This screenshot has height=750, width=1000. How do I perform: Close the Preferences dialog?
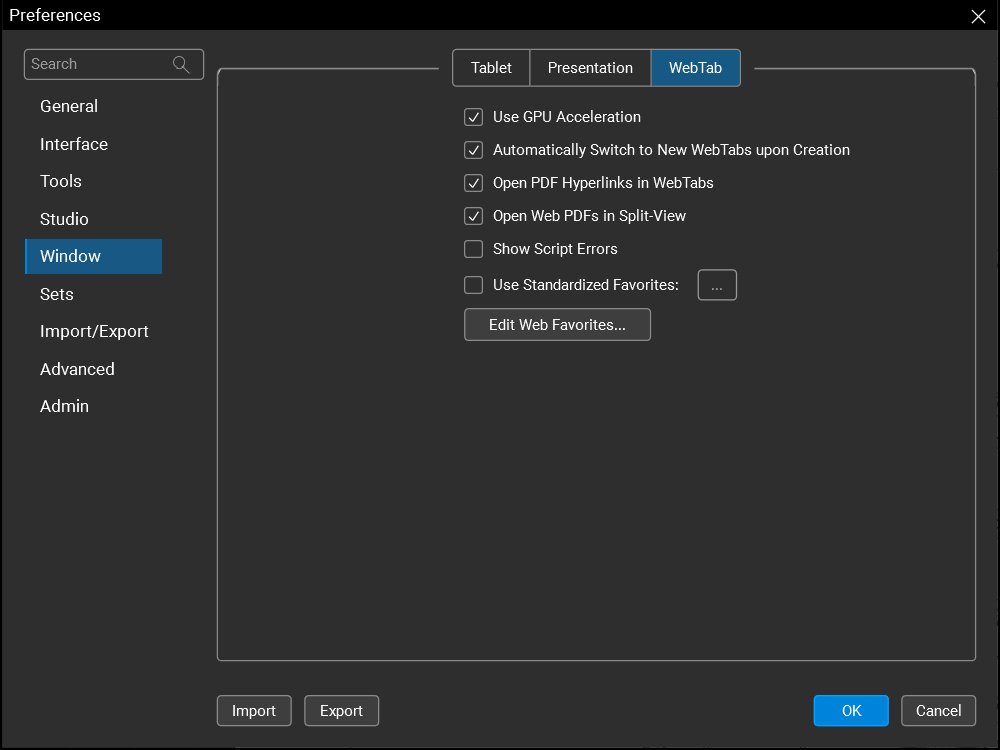[978, 15]
